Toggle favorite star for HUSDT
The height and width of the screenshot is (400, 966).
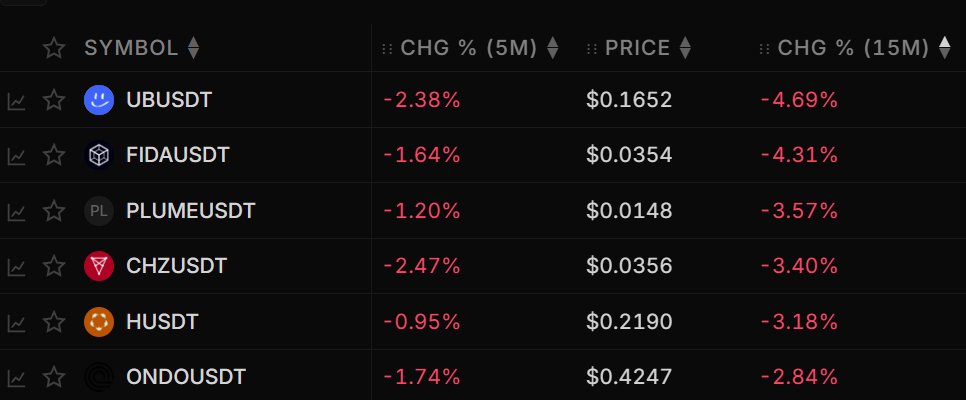click(x=54, y=321)
